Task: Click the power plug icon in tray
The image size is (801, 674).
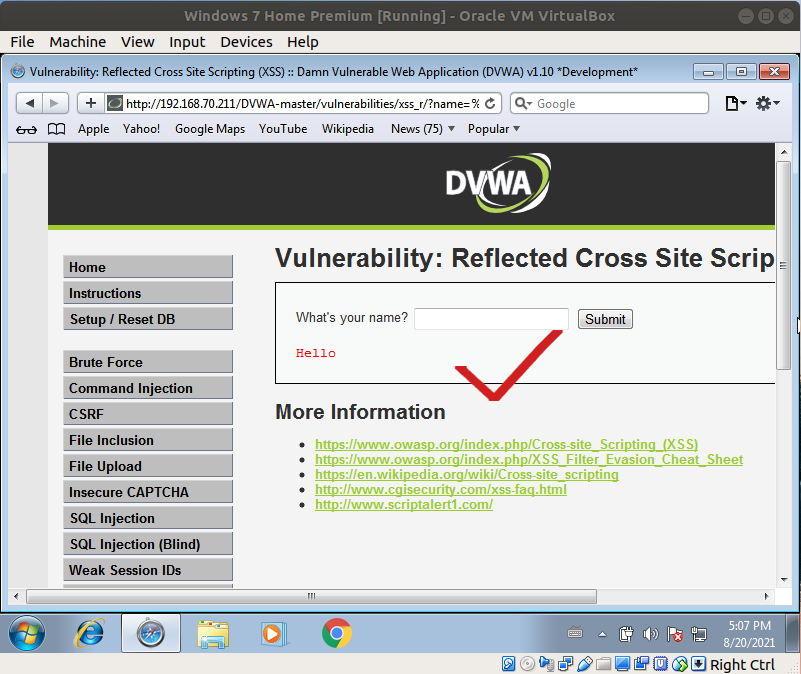Action: click(x=626, y=634)
